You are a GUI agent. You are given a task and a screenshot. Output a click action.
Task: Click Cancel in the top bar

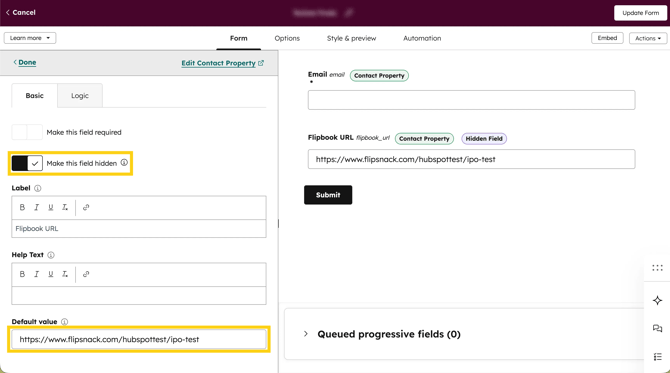coord(21,12)
